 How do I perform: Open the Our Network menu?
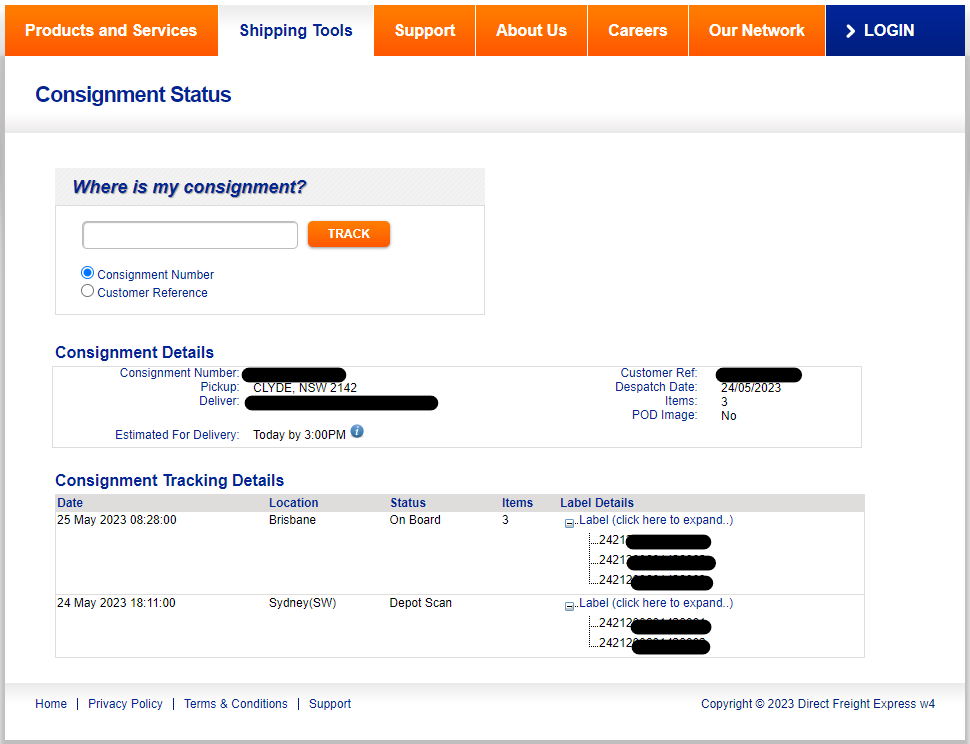[756, 31]
